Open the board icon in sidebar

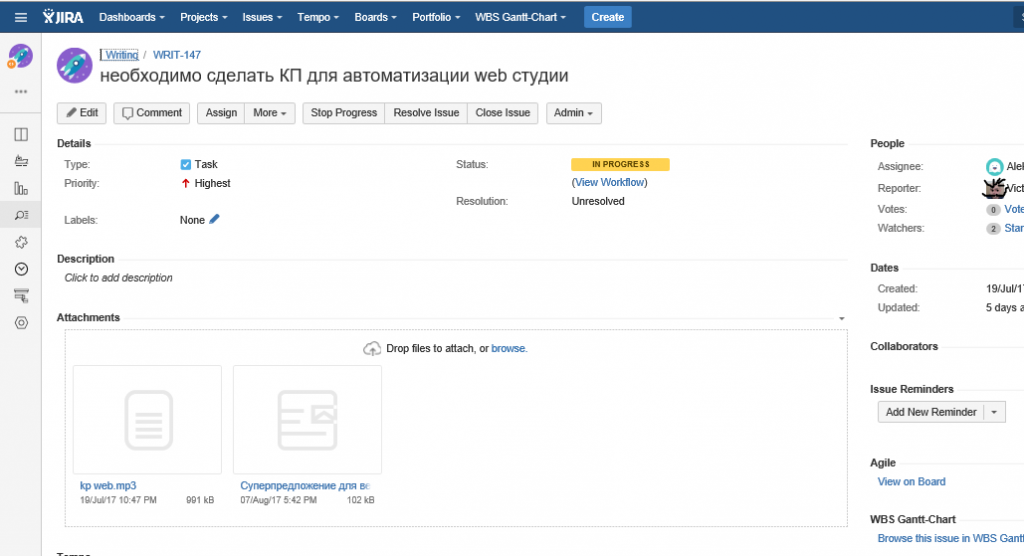[x=21, y=135]
